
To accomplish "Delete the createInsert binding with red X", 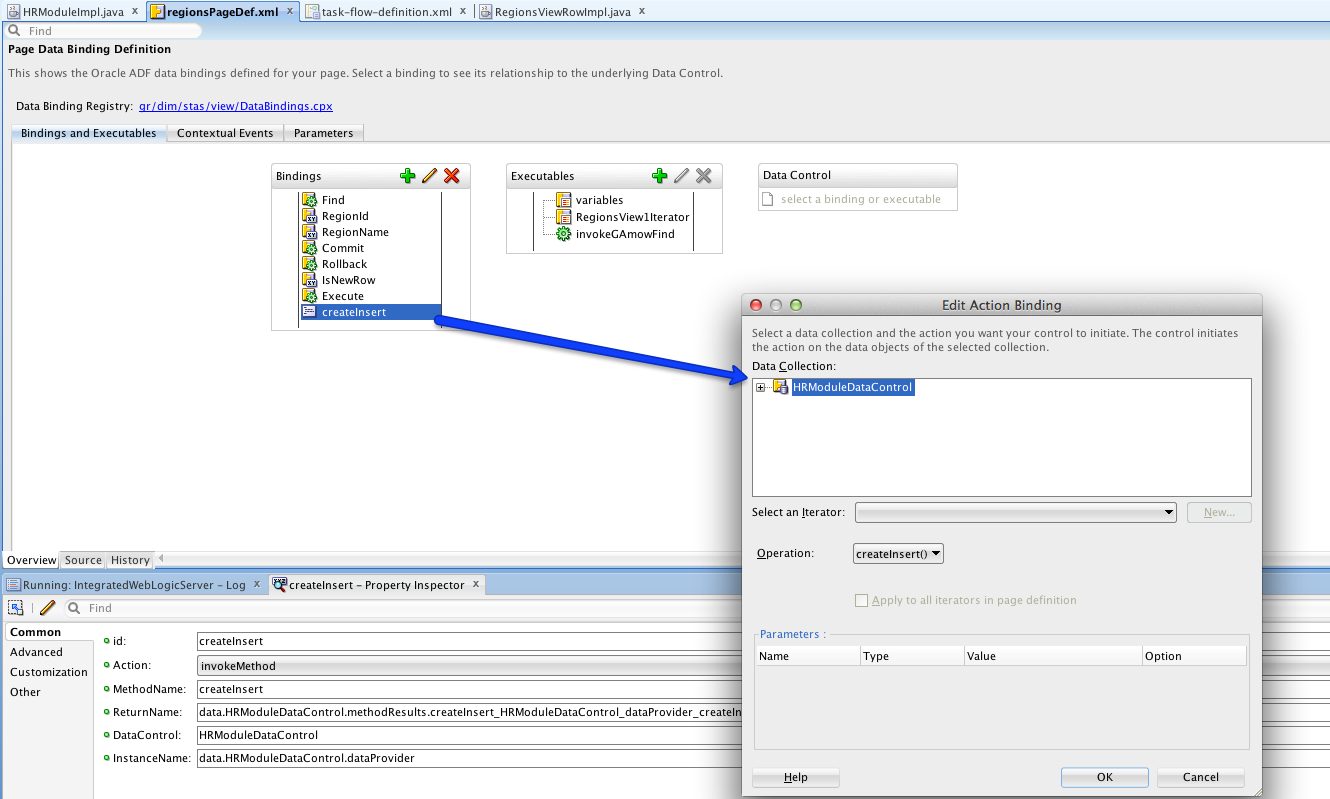I will (451, 175).
